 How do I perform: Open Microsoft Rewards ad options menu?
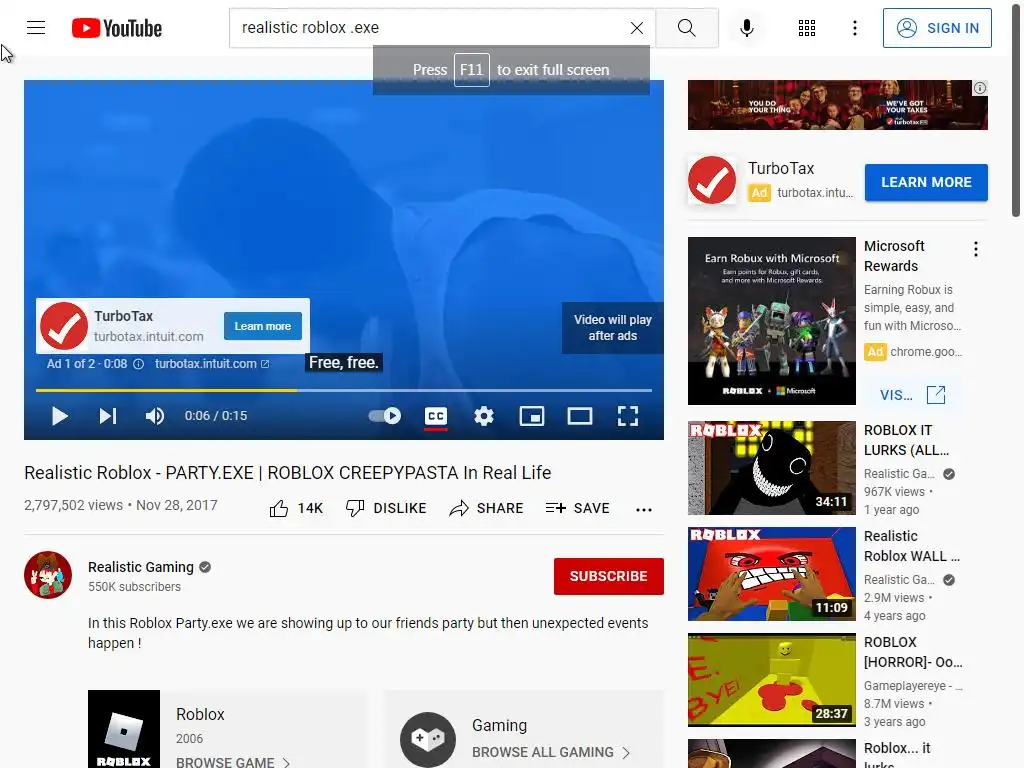point(976,249)
